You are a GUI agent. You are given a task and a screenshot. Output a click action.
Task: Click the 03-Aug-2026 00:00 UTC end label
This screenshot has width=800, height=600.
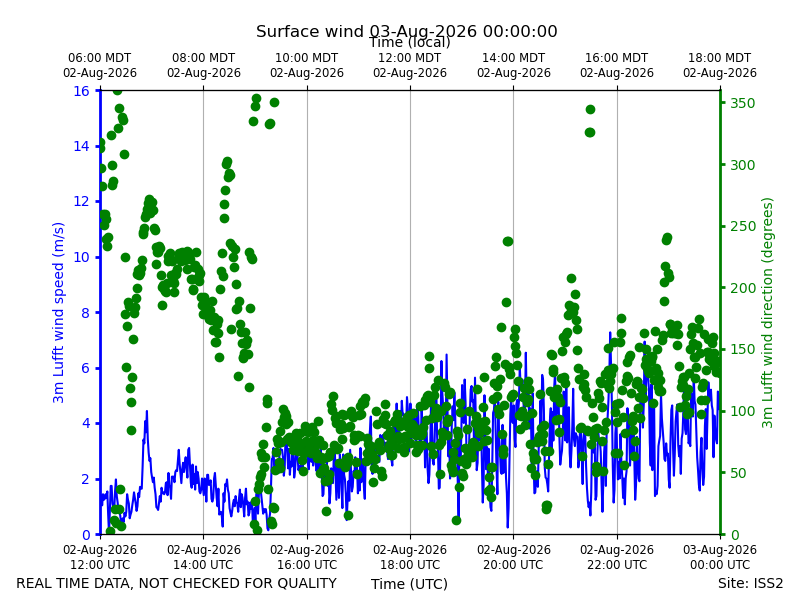[x=720, y=557]
